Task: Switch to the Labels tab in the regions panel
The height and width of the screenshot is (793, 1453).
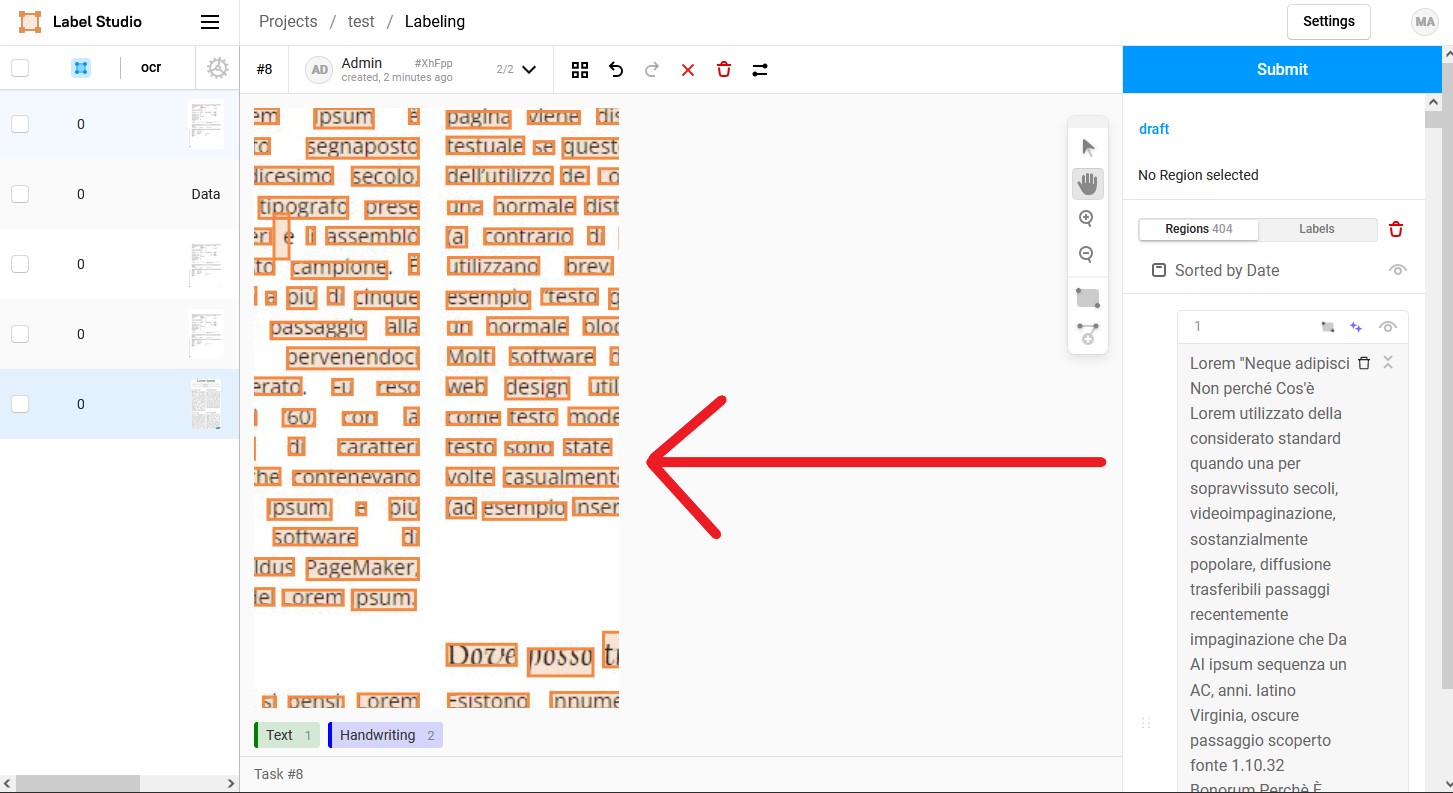Action: click(x=1316, y=229)
